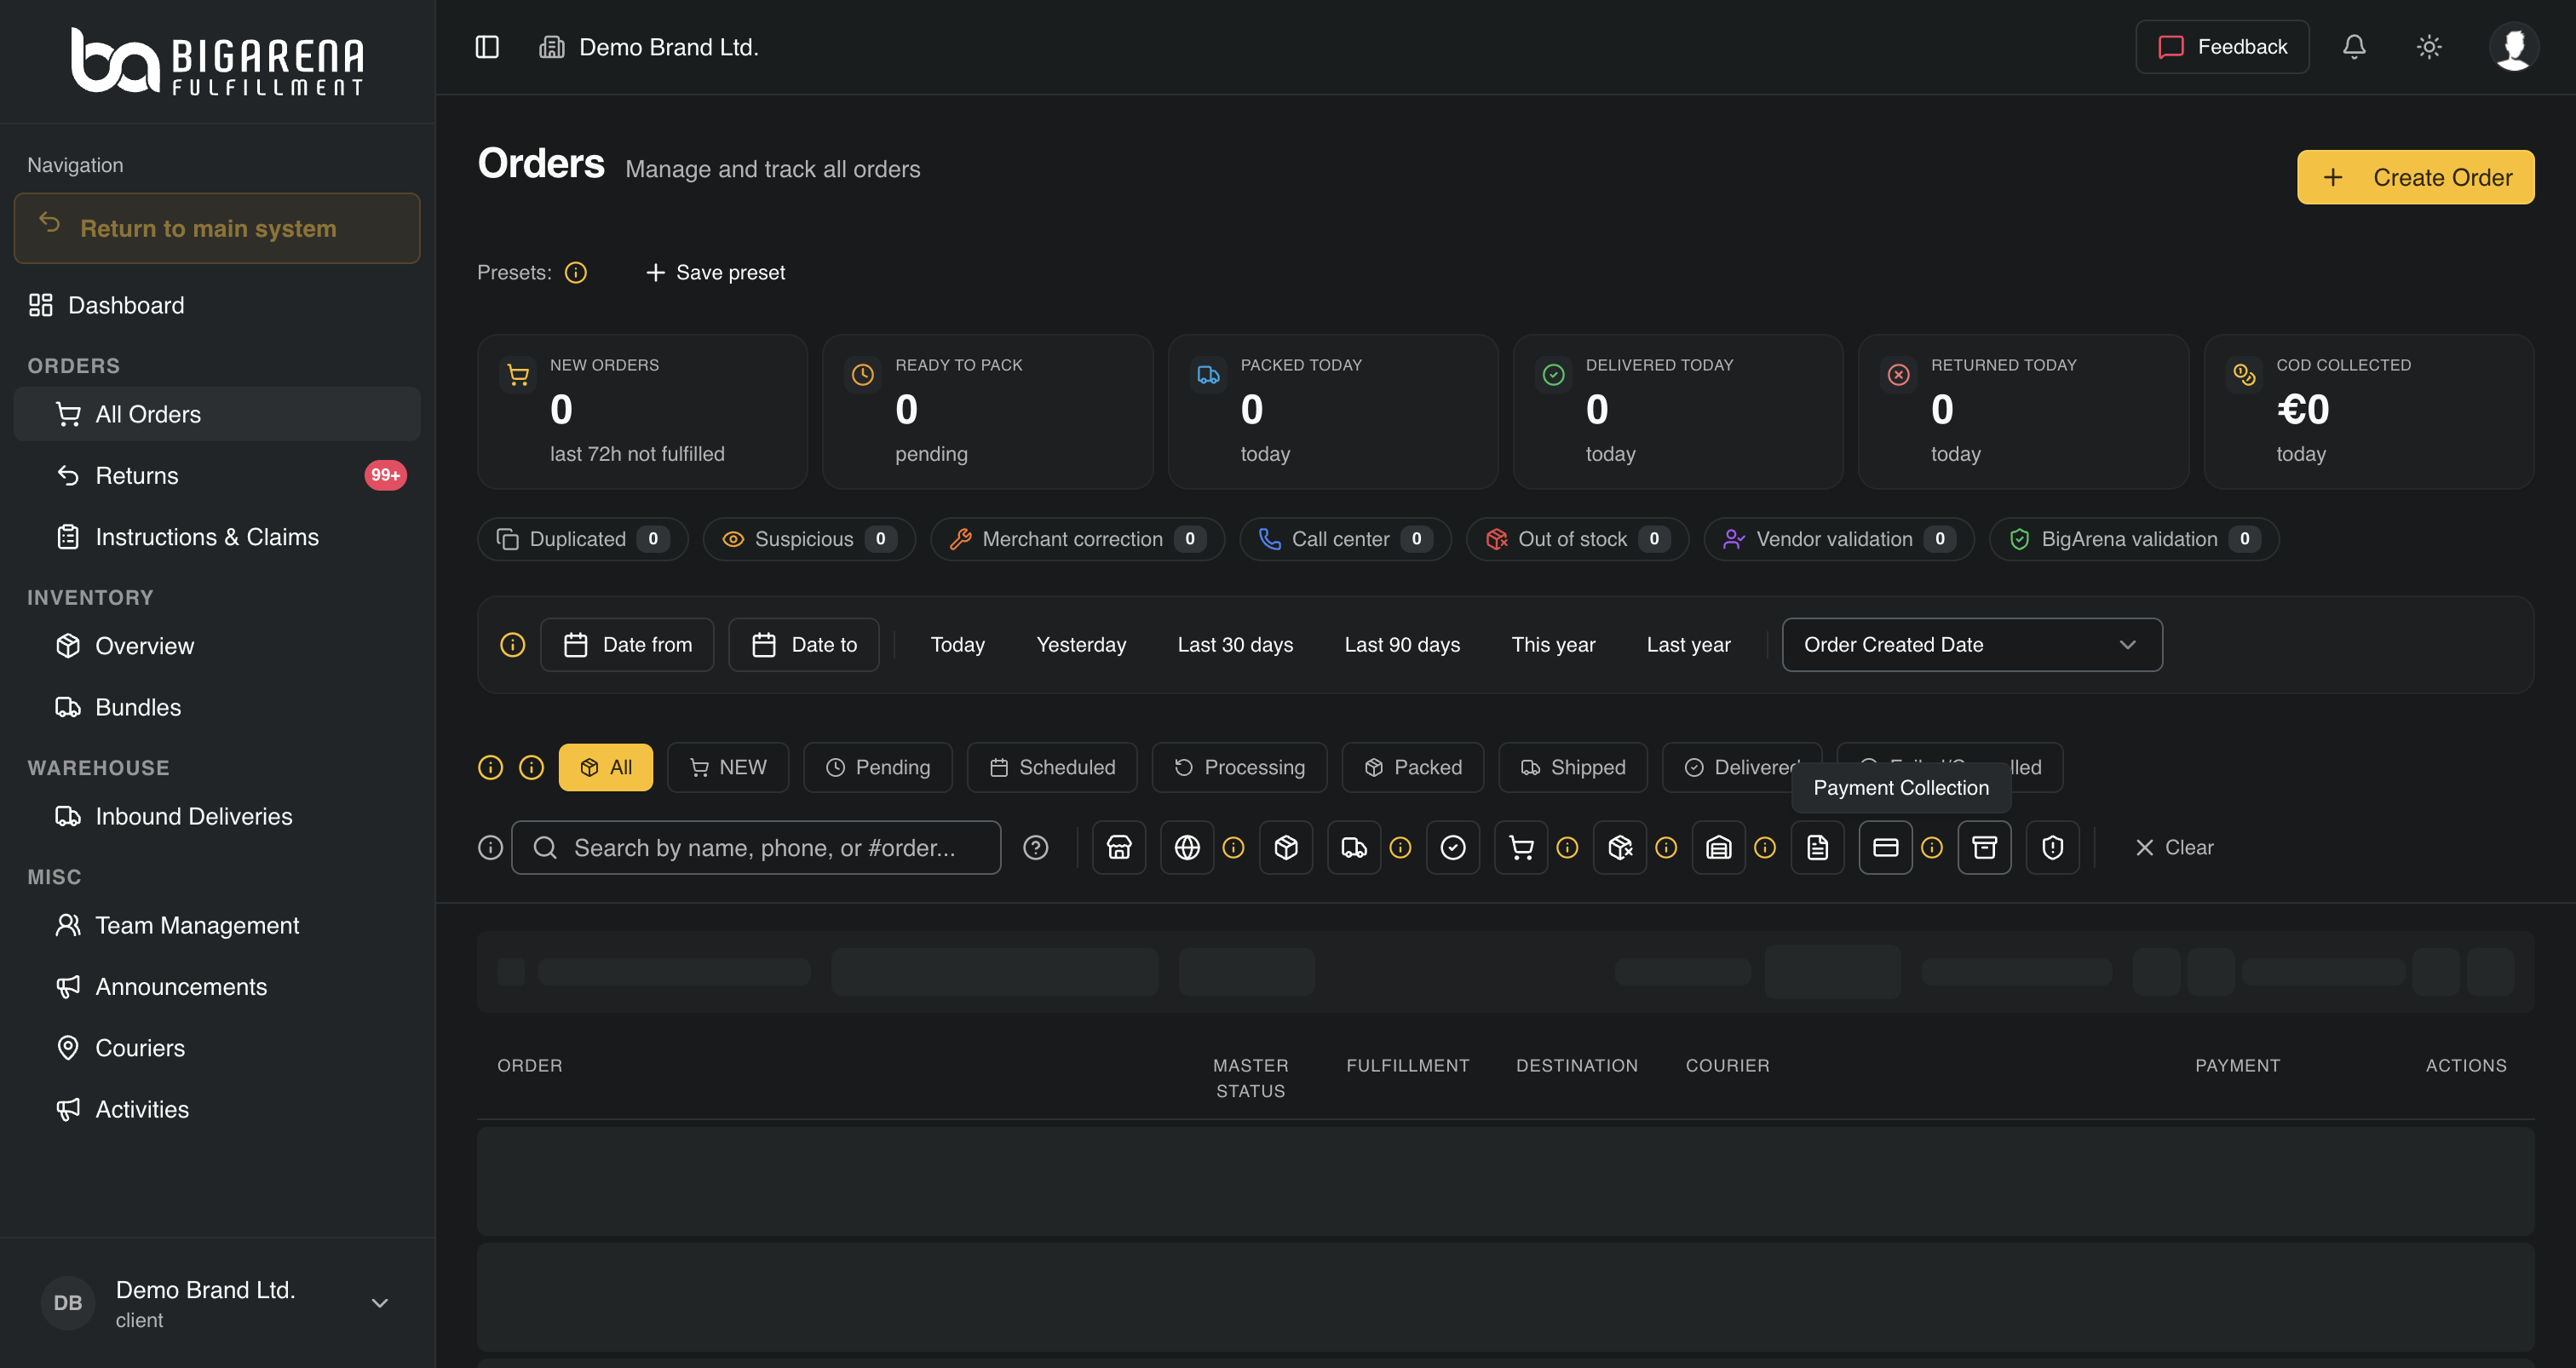Open the document filter icon
Viewport: 2576px width, 1368px height.
pos(1818,848)
